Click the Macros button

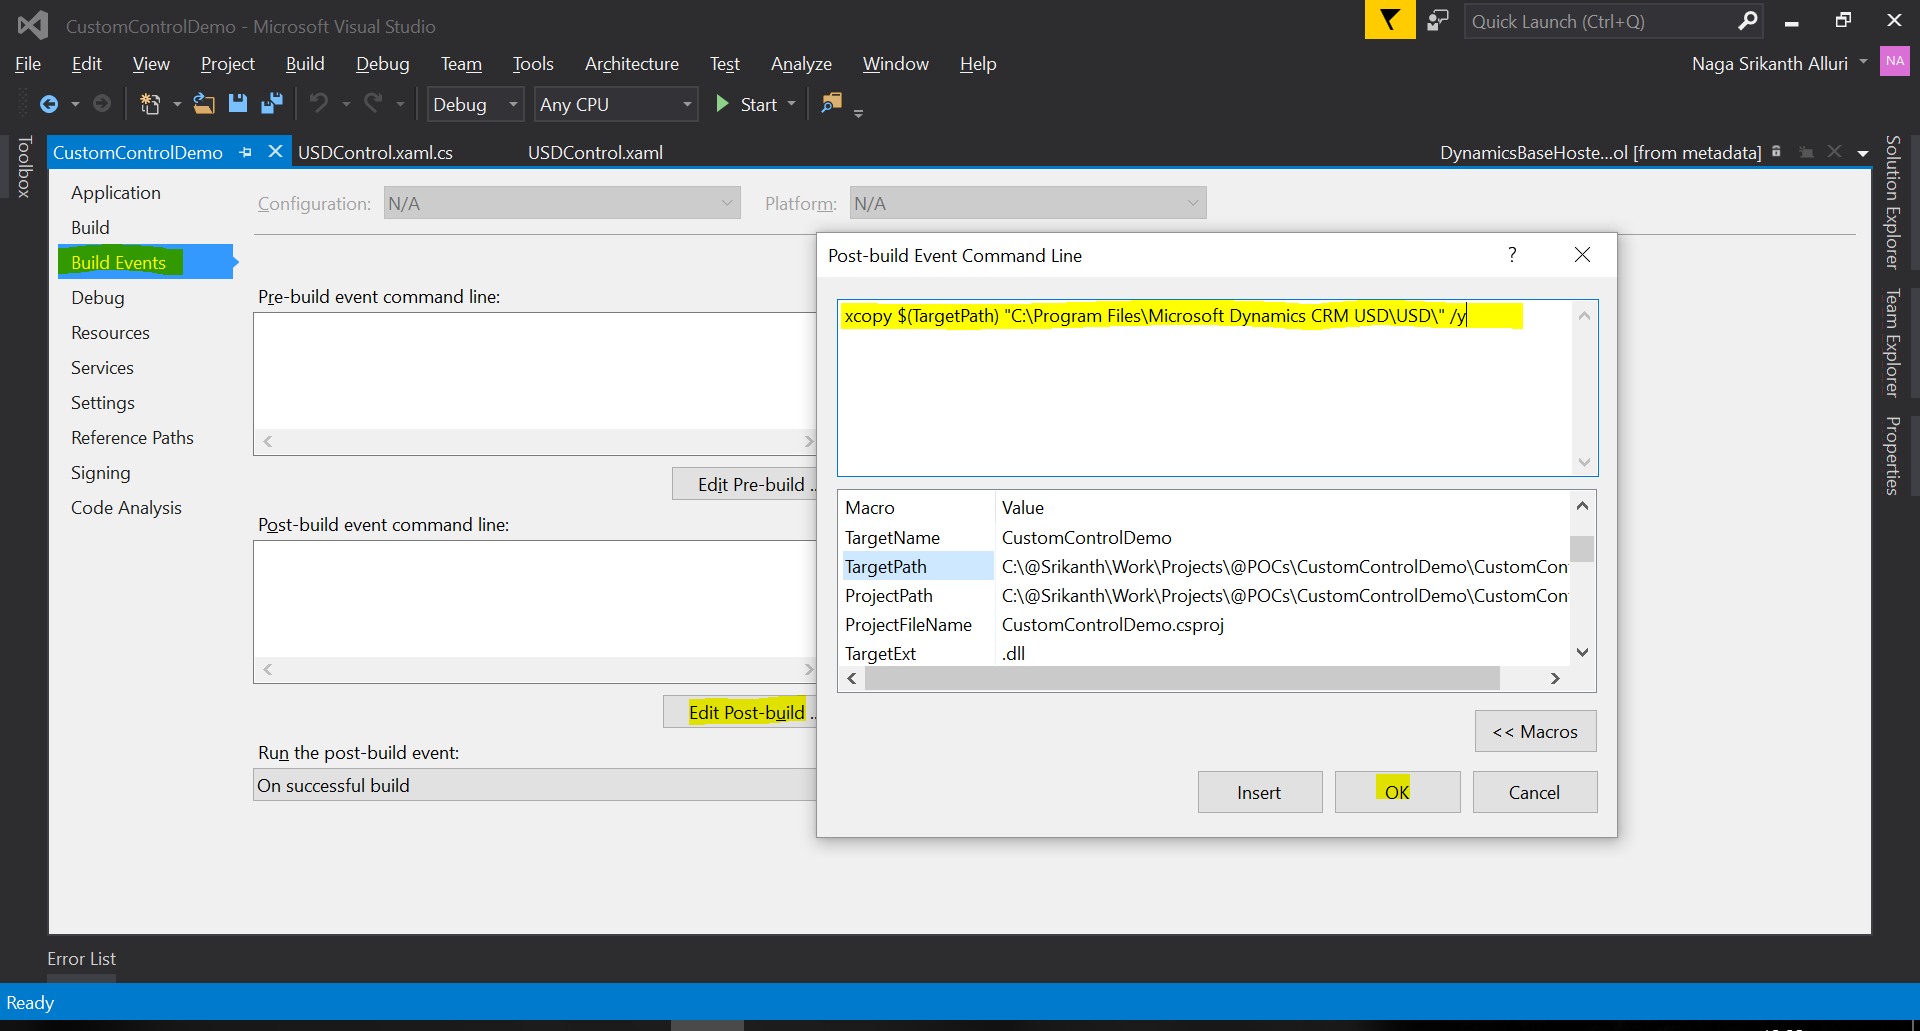[1535, 731]
